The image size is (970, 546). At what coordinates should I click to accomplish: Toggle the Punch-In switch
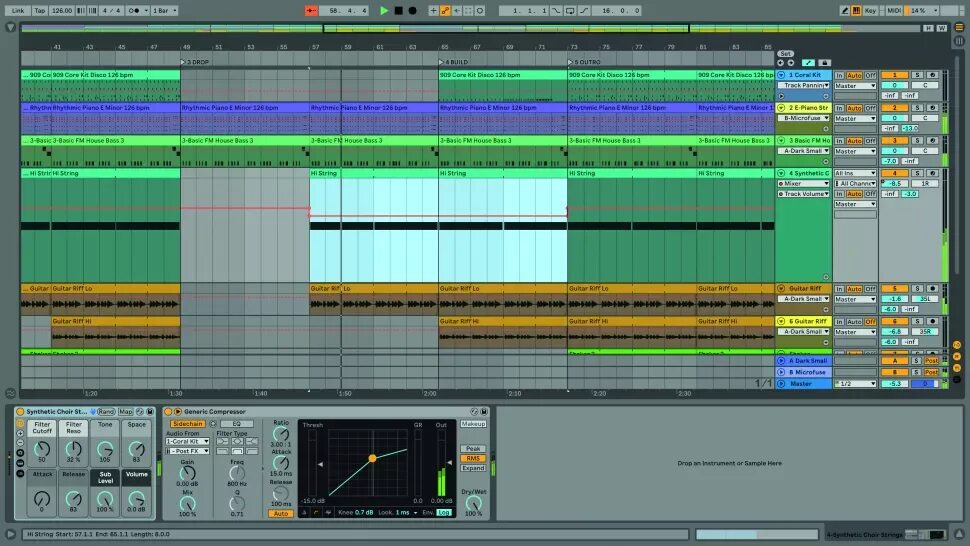[x=557, y=11]
